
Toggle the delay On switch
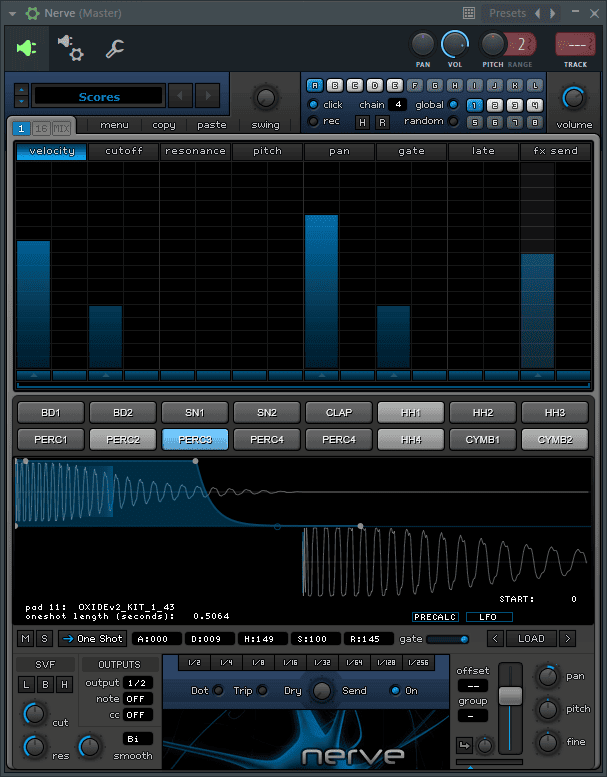click(396, 691)
